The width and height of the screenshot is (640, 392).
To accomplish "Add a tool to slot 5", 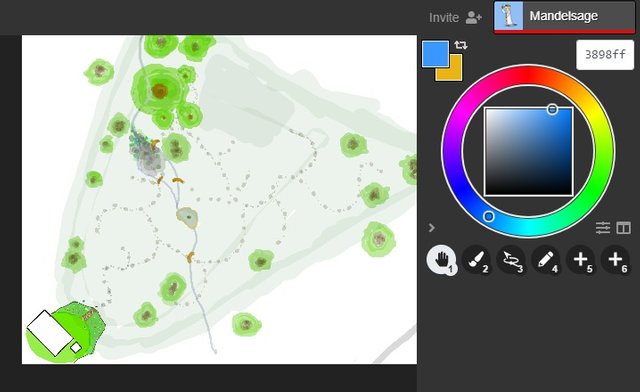I will 580,259.
